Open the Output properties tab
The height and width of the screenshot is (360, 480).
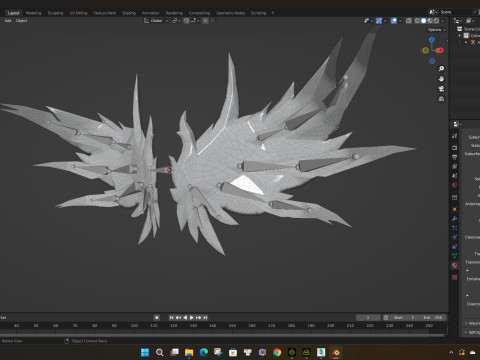coord(455,157)
